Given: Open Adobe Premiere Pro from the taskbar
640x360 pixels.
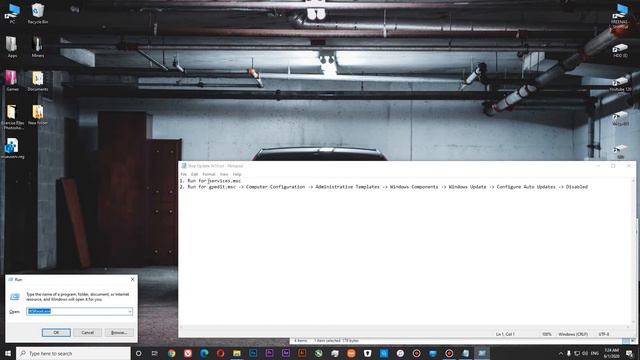Looking at the screenshot, I should [269, 353].
